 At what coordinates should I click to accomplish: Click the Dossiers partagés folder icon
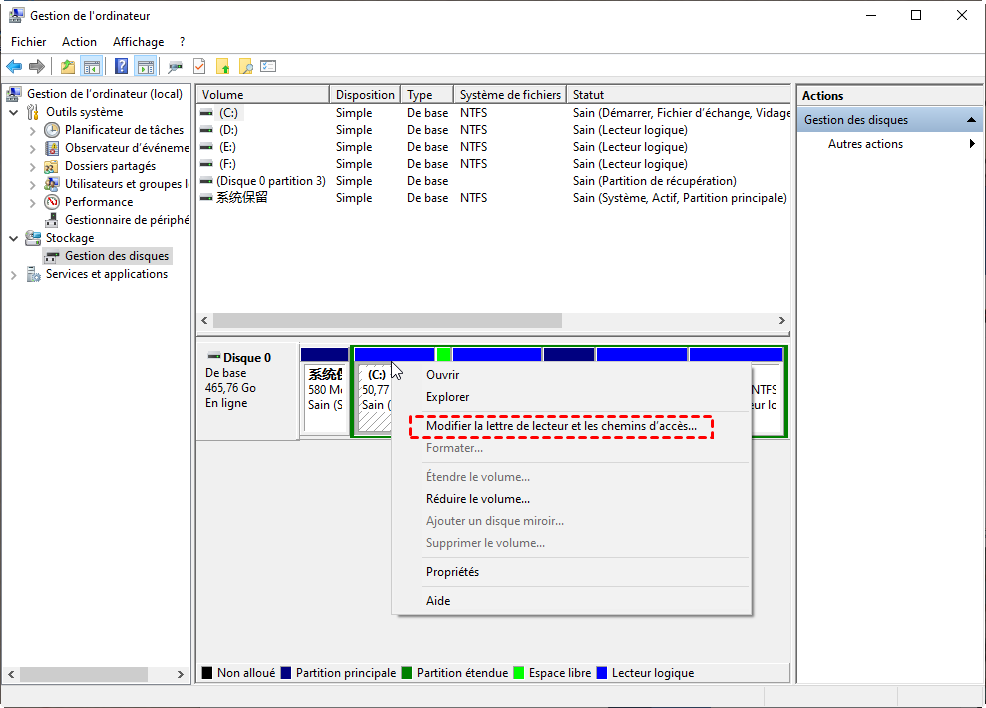coord(52,167)
